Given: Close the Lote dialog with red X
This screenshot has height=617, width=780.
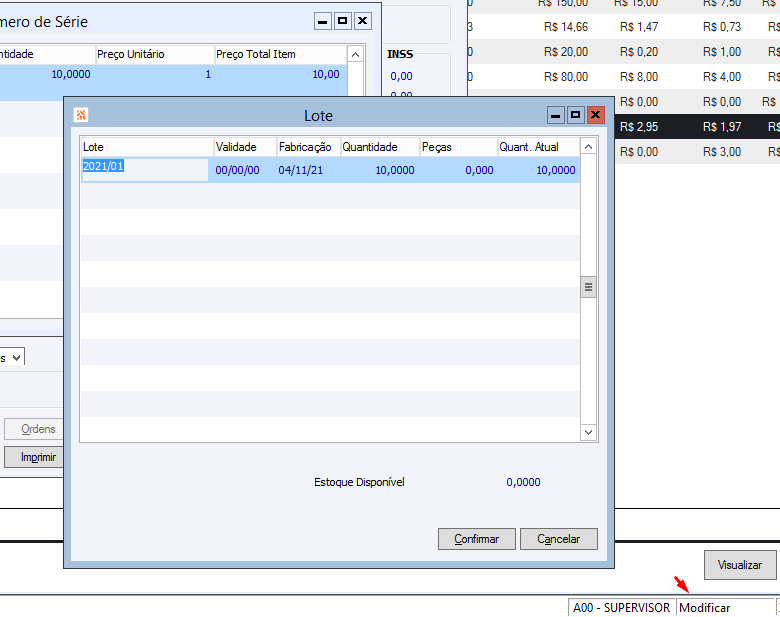Looking at the screenshot, I should pos(595,115).
